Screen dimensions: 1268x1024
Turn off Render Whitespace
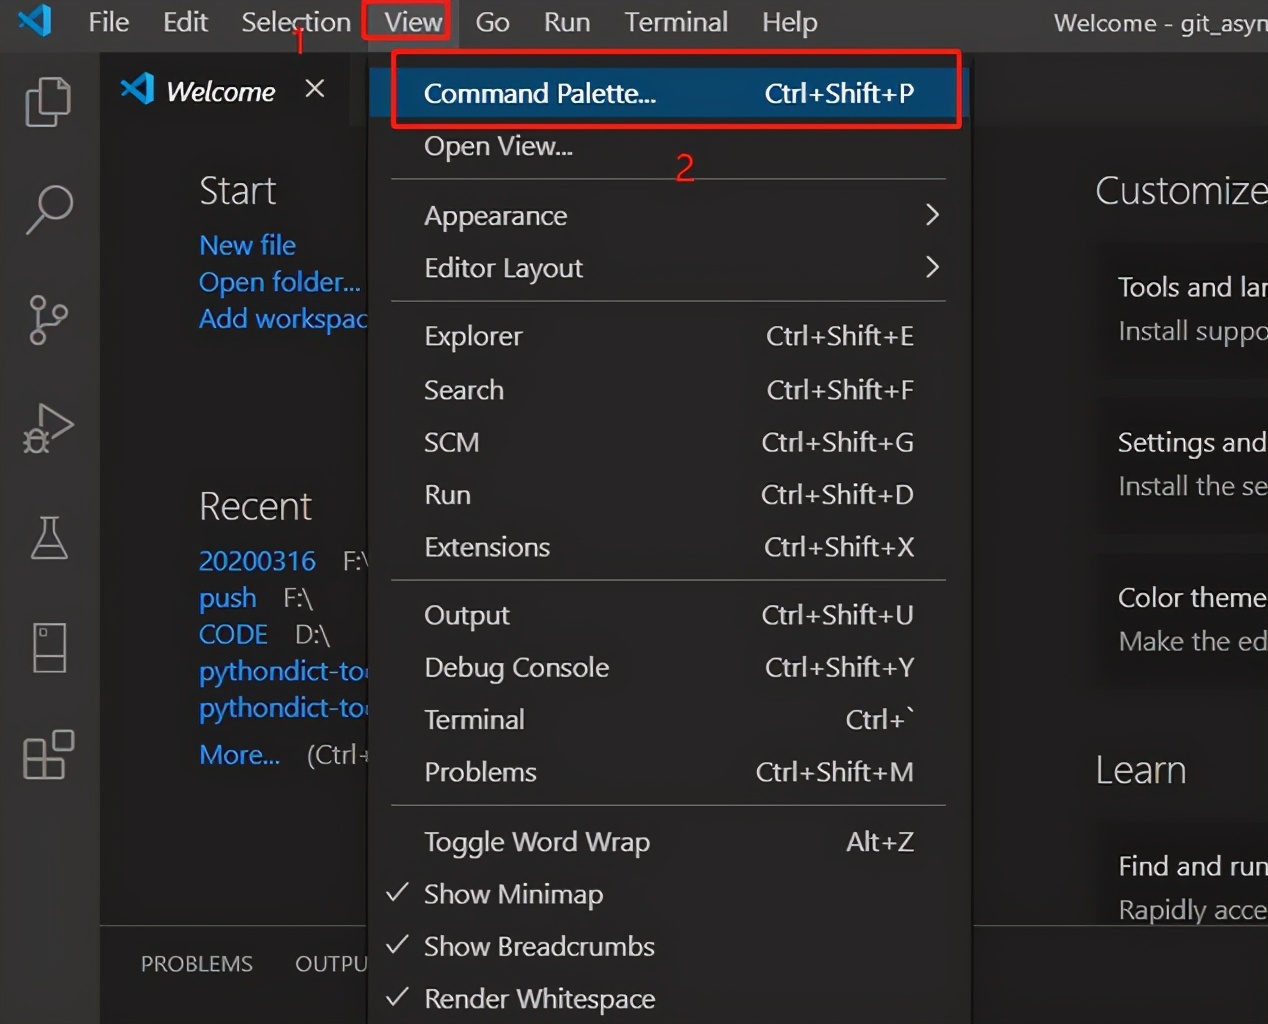pyautogui.click(x=539, y=998)
